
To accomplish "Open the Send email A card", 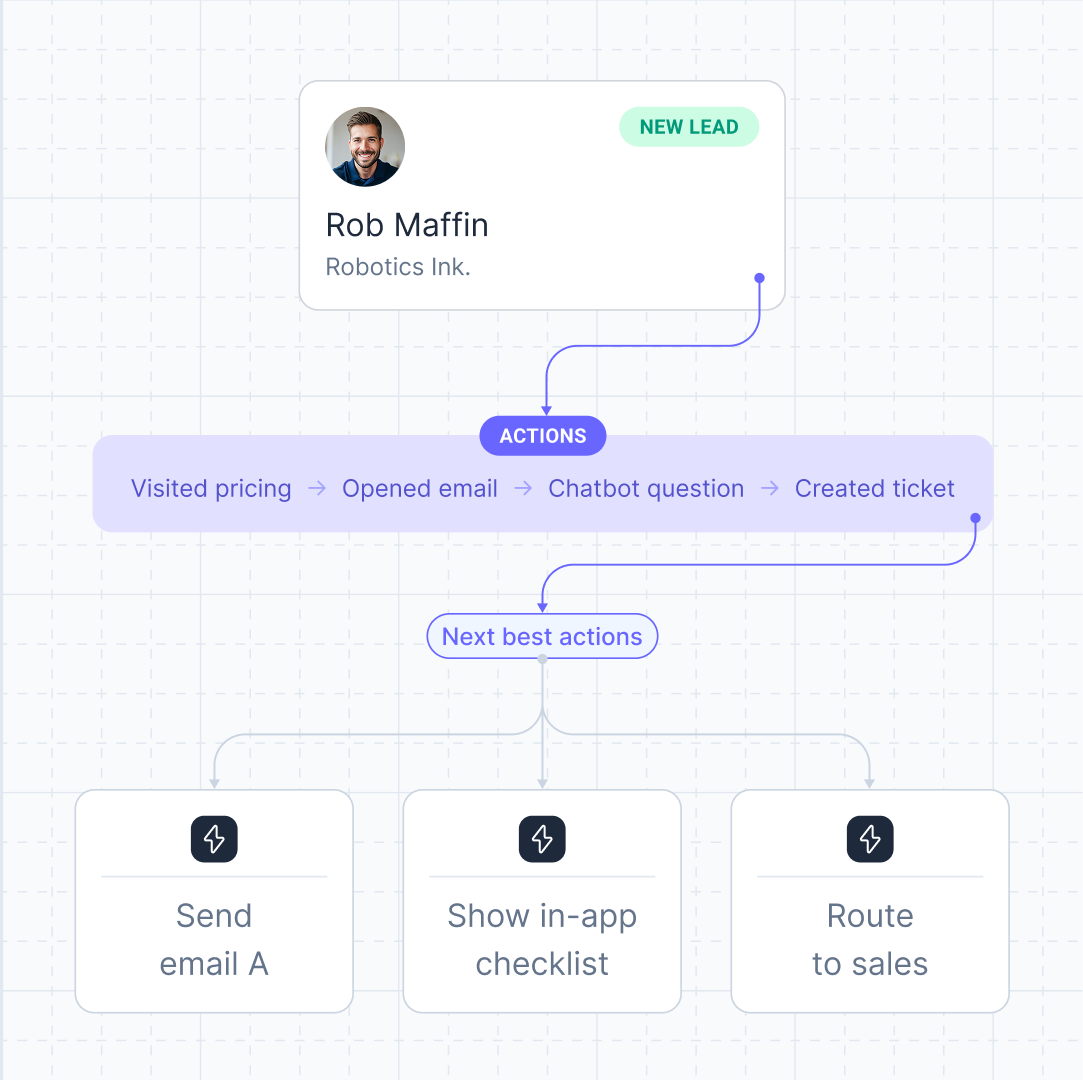I will (214, 939).
